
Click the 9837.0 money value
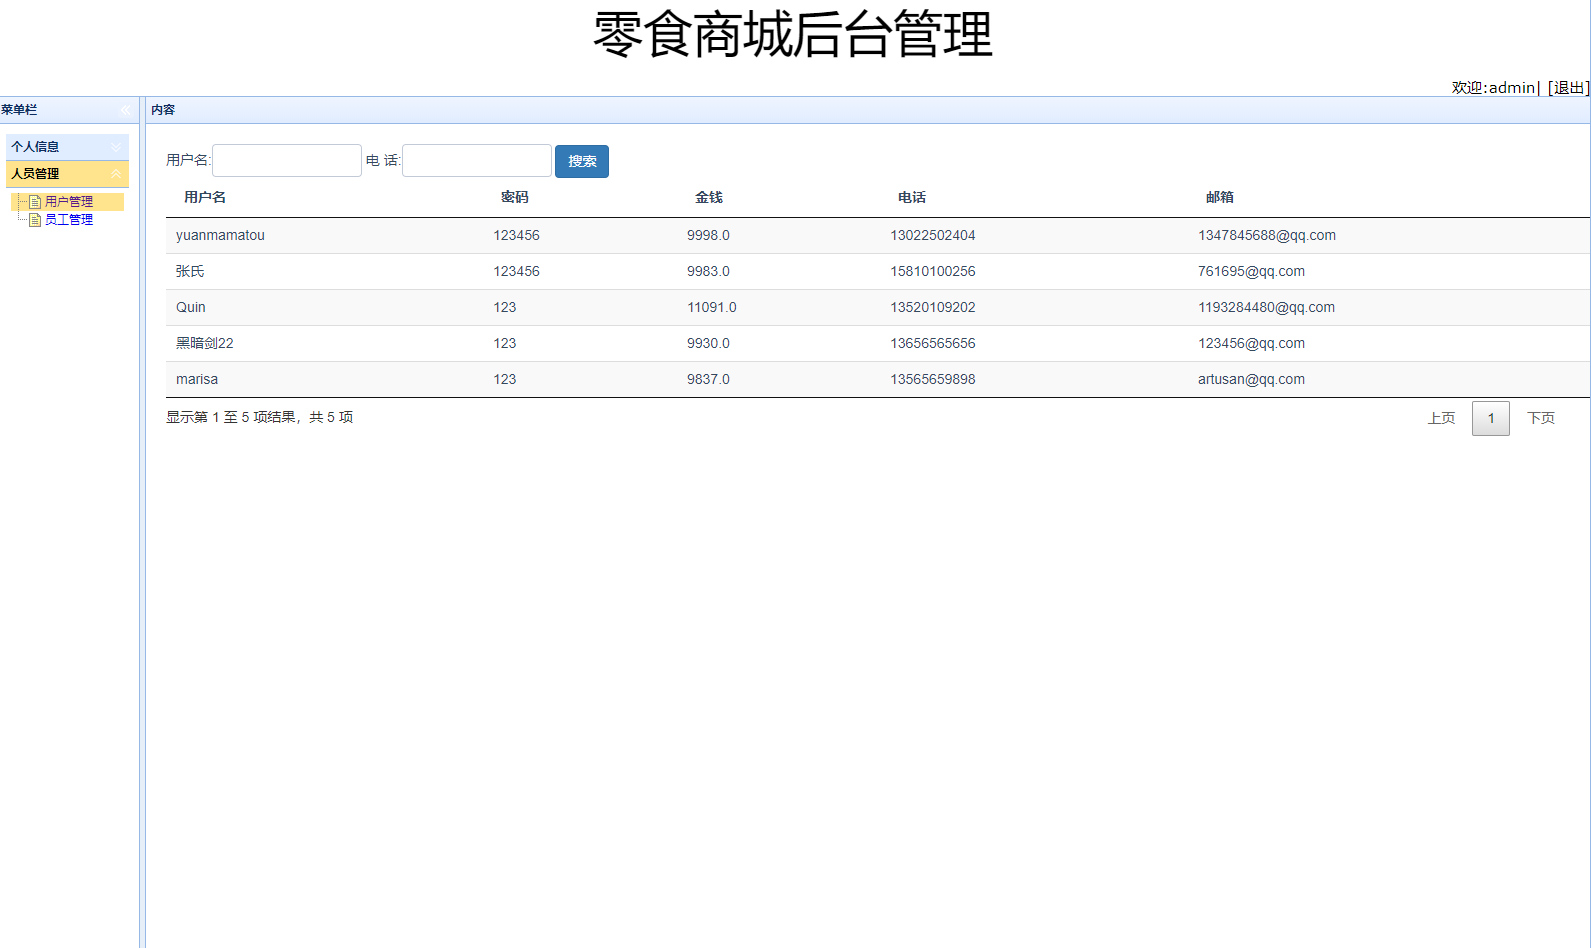(x=708, y=380)
